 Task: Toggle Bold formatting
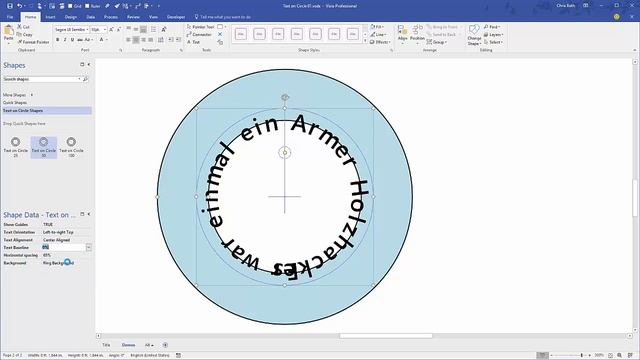click(x=58, y=40)
